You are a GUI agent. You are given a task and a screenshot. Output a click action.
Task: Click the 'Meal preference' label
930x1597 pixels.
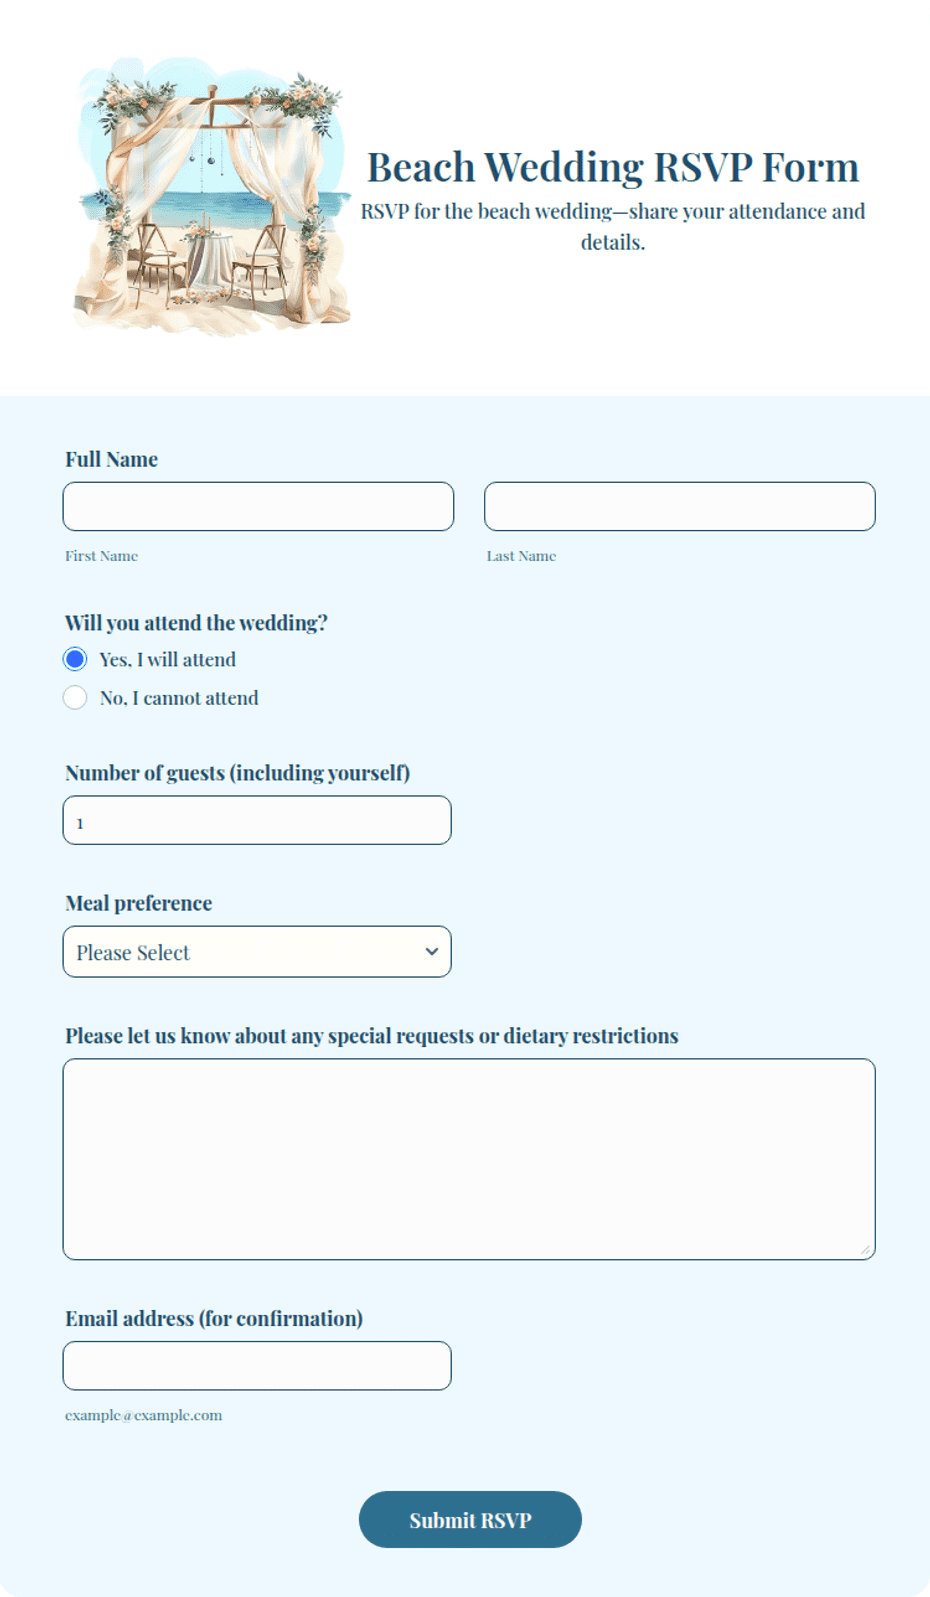[139, 903]
